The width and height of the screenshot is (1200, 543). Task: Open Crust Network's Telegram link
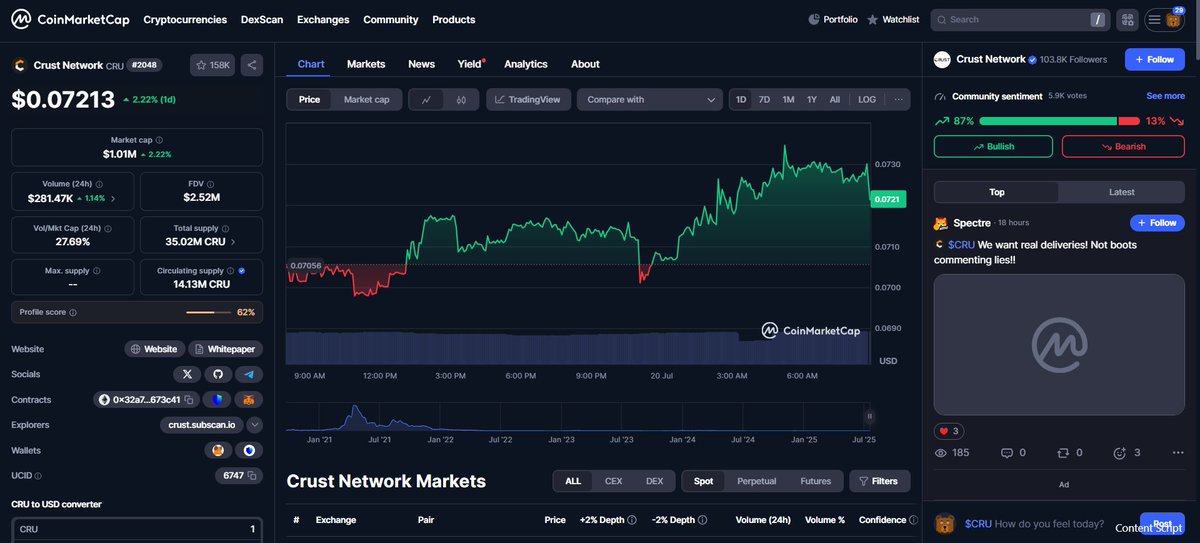(x=249, y=374)
